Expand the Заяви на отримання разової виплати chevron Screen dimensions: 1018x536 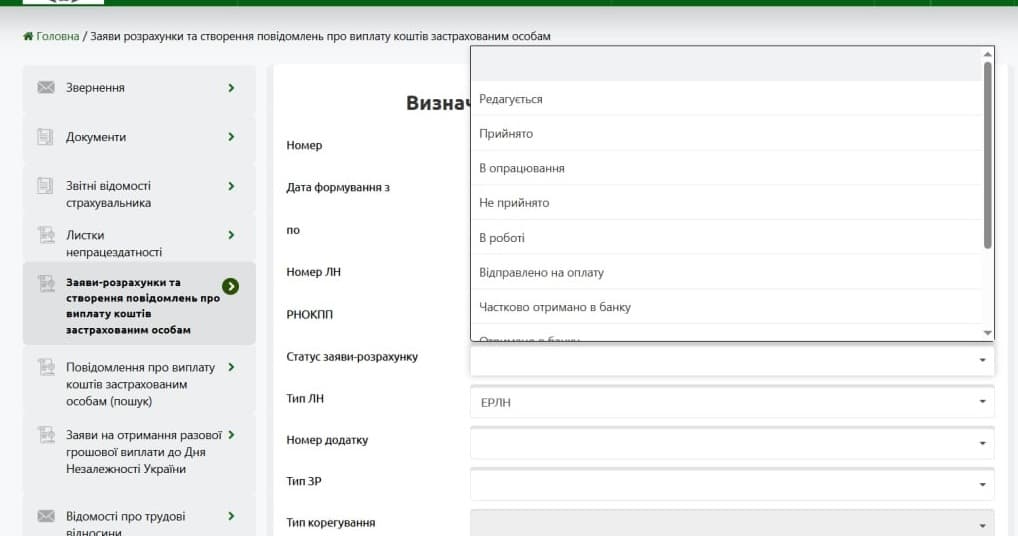point(231,435)
